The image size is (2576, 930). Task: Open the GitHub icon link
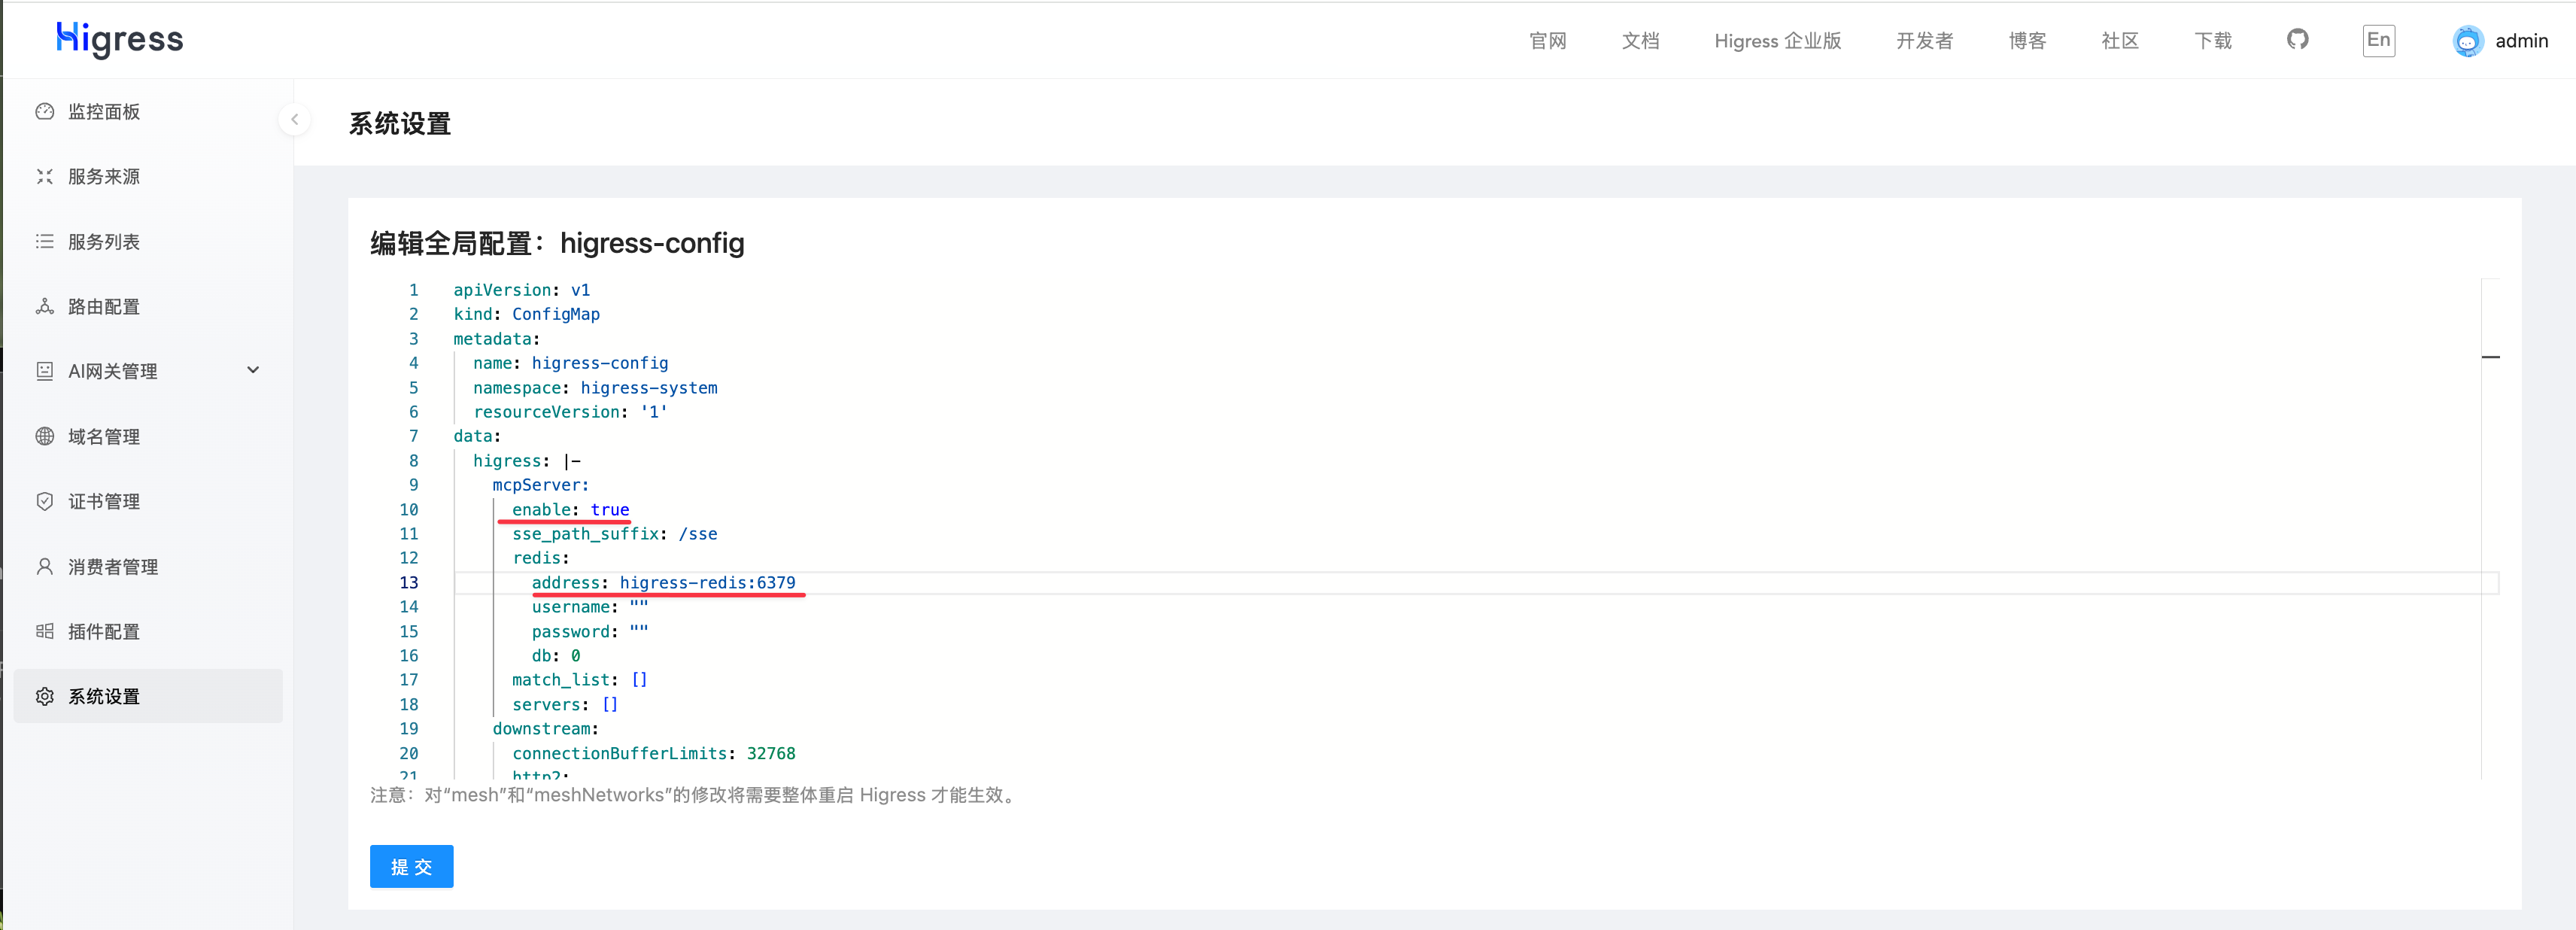coord(2297,40)
